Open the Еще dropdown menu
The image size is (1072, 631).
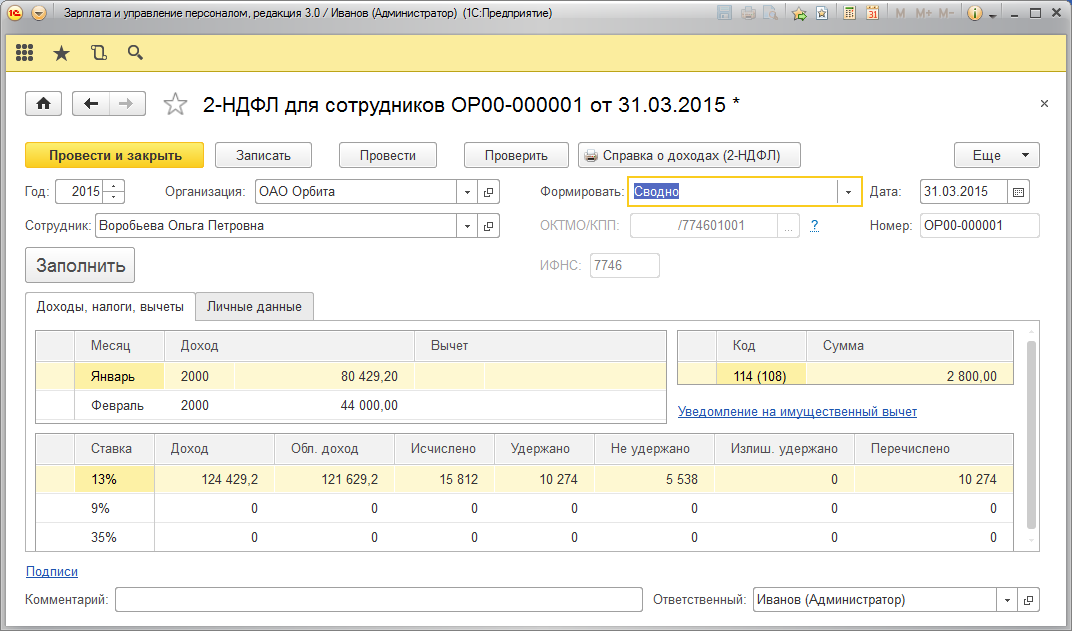pyautogui.click(x=997, y=155)
